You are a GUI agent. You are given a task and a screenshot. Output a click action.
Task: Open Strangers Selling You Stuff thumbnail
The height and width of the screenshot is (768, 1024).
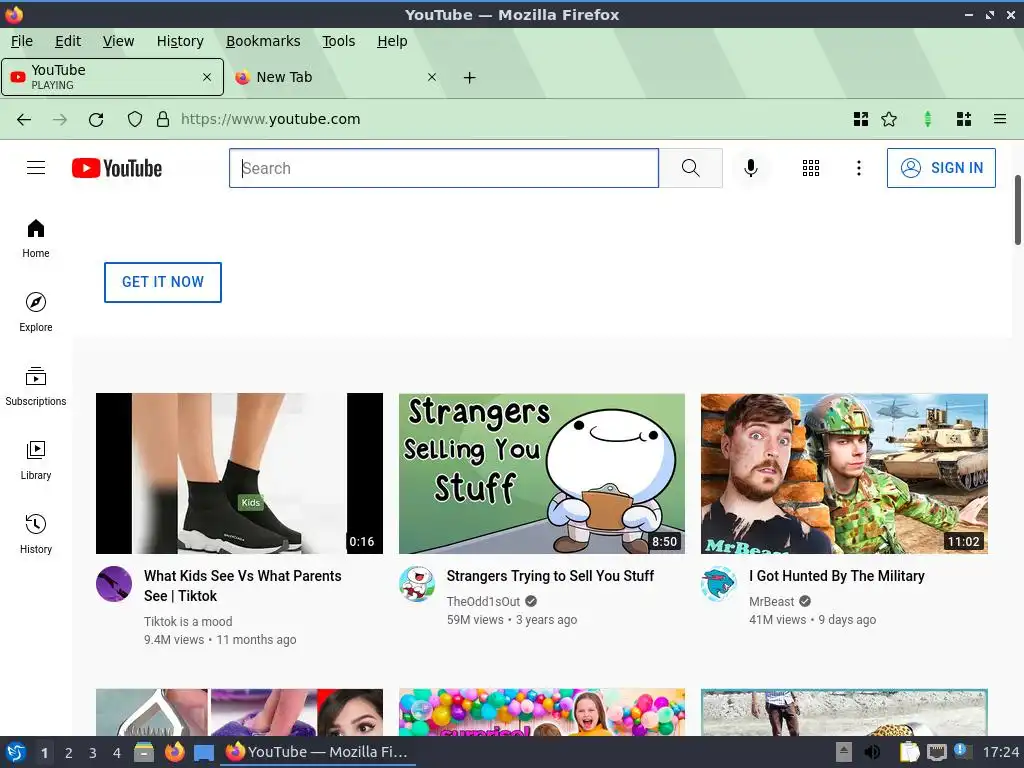[542, 473]
